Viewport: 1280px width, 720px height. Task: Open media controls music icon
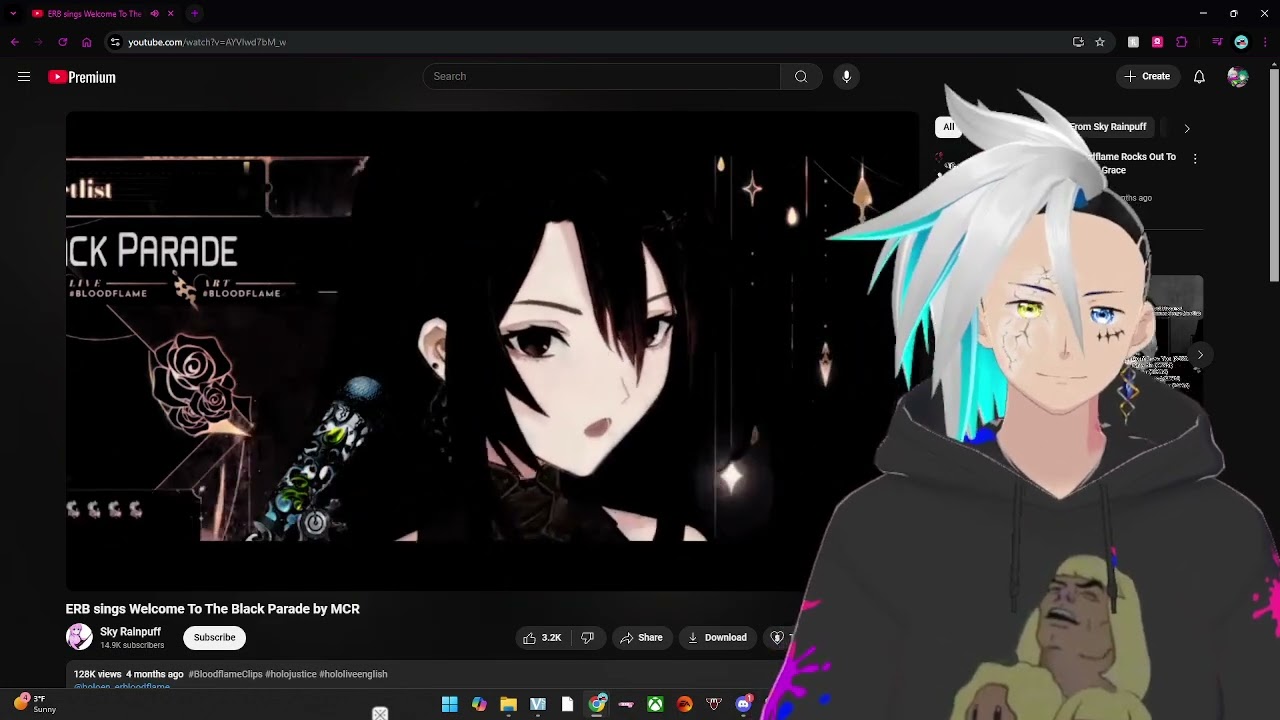(1217, 42)
